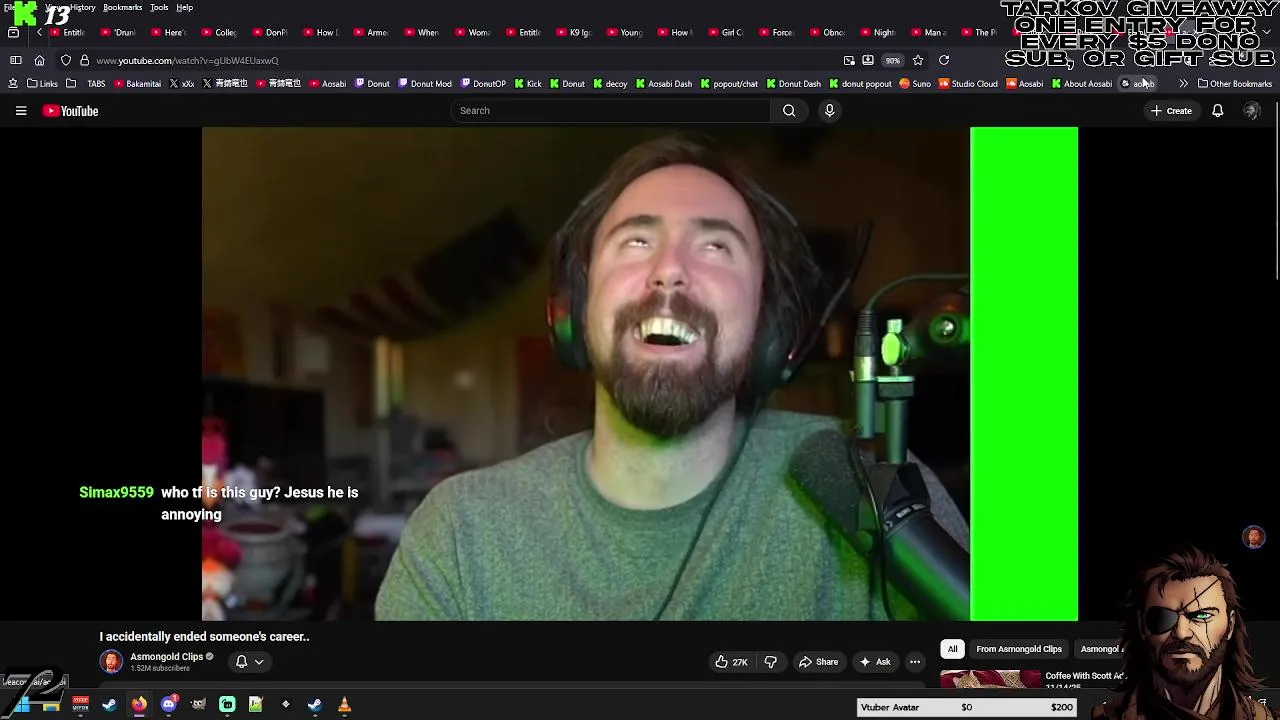Screen dimensions: 1280x720
Task: Open the Asmongold Clips channel name link
Action: pos(166,657)
